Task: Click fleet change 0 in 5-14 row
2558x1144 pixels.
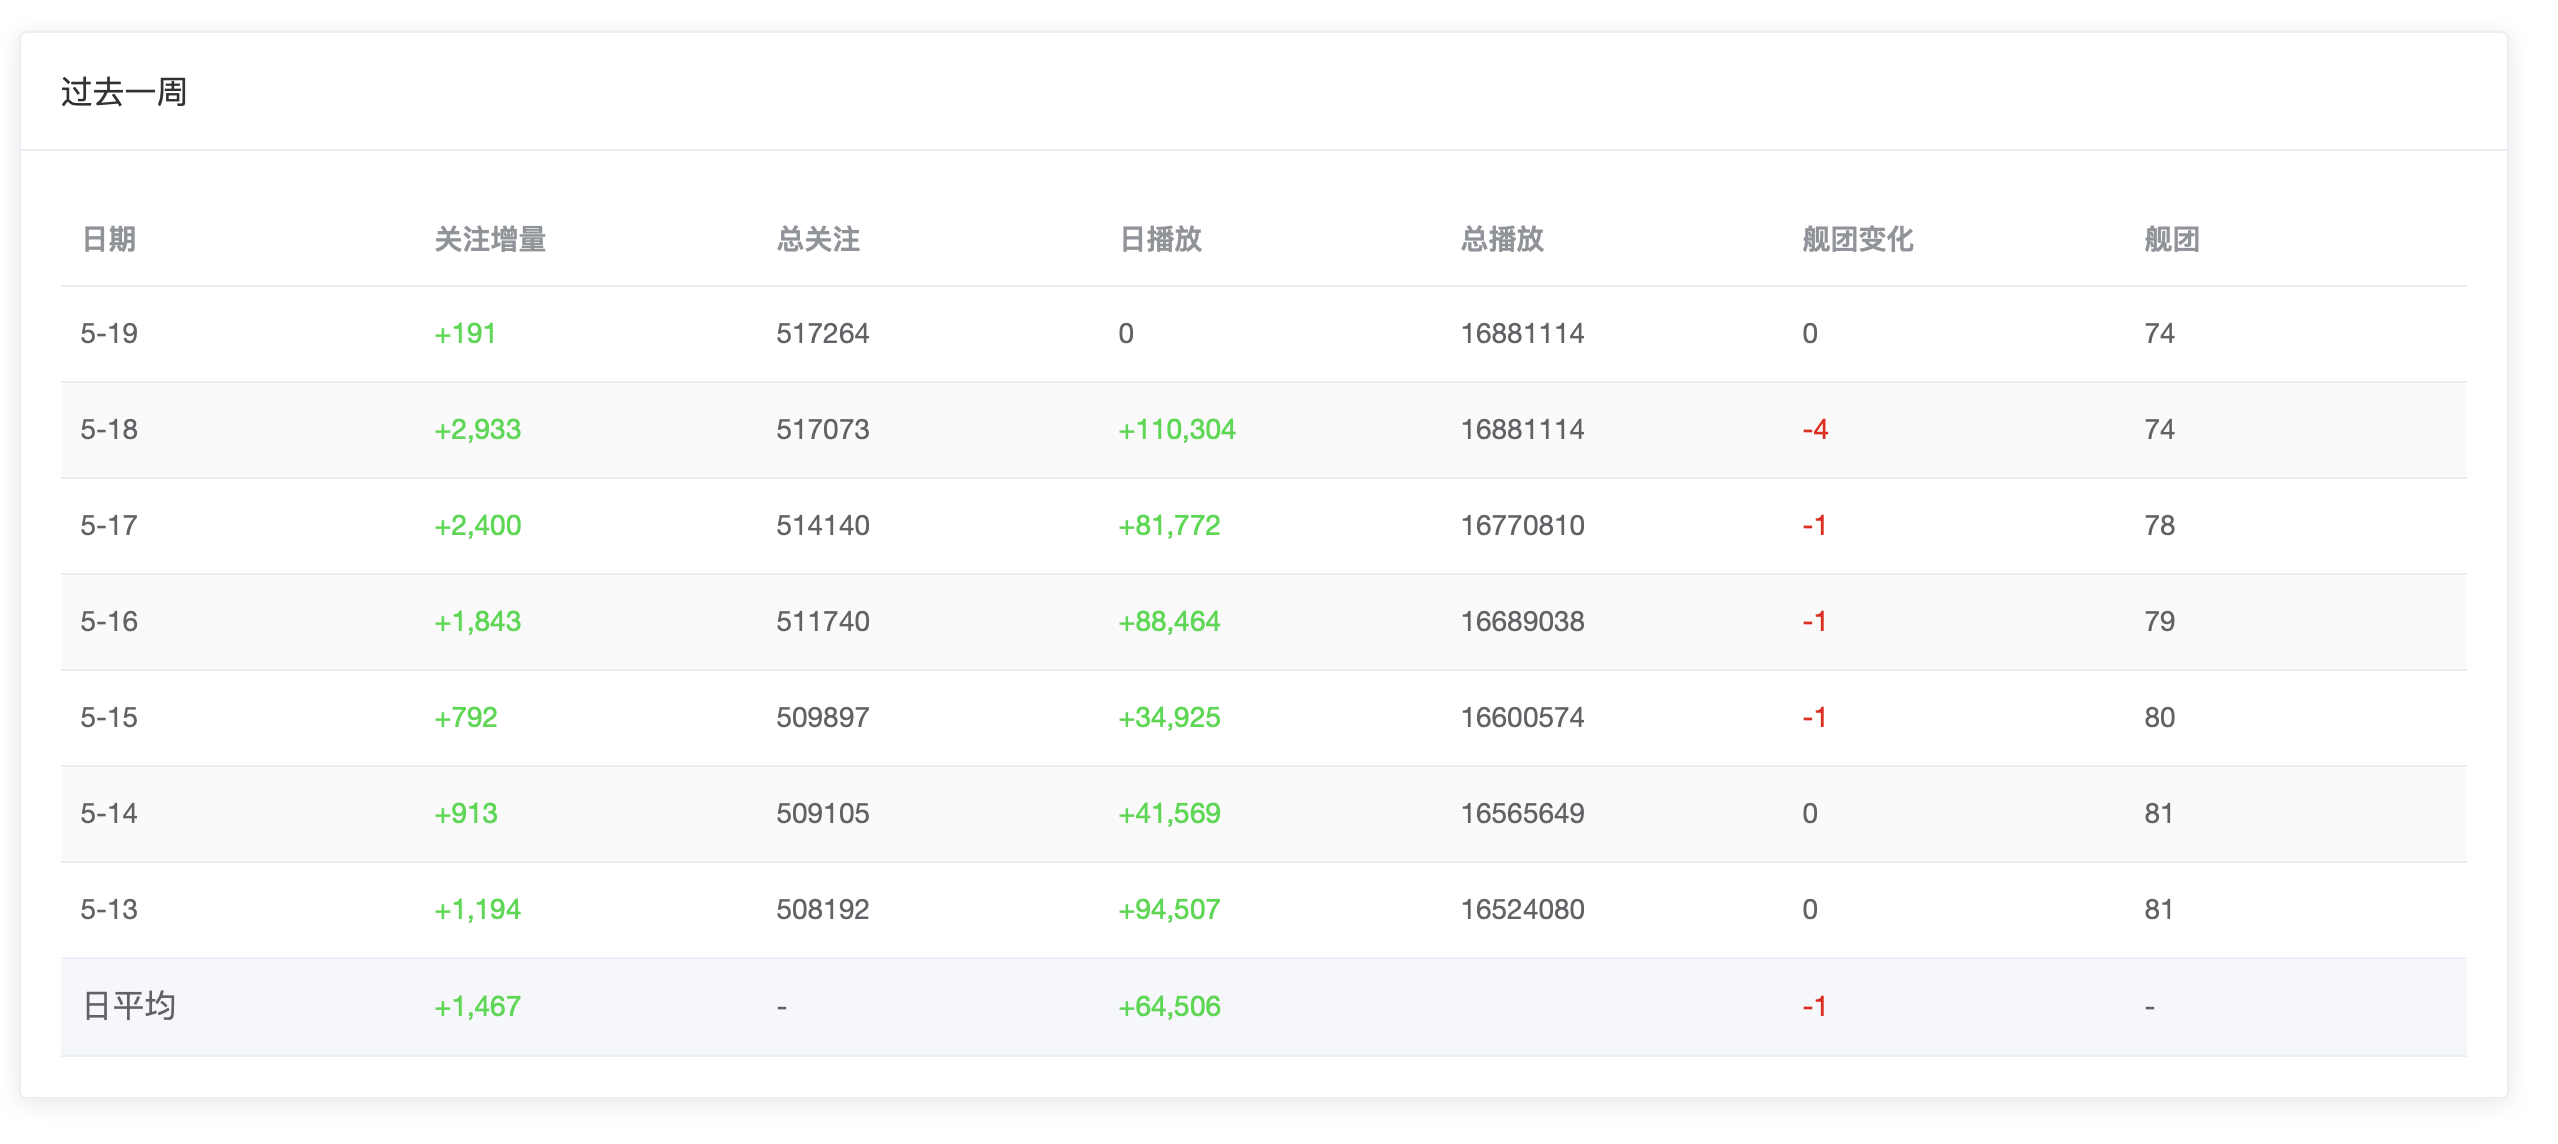Action: [1810, 813]
